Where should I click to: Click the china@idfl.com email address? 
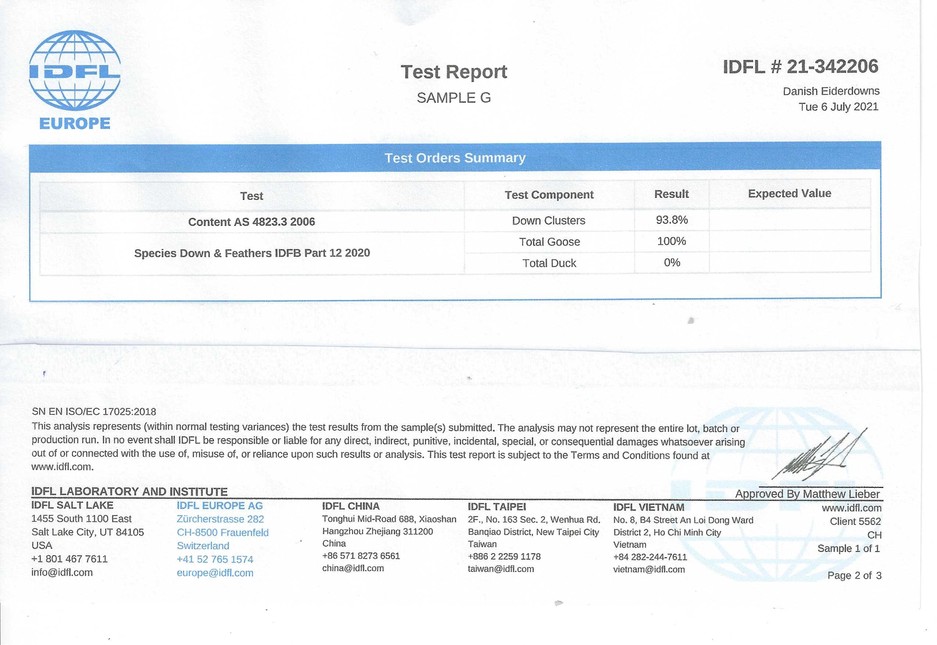[353, 568]
